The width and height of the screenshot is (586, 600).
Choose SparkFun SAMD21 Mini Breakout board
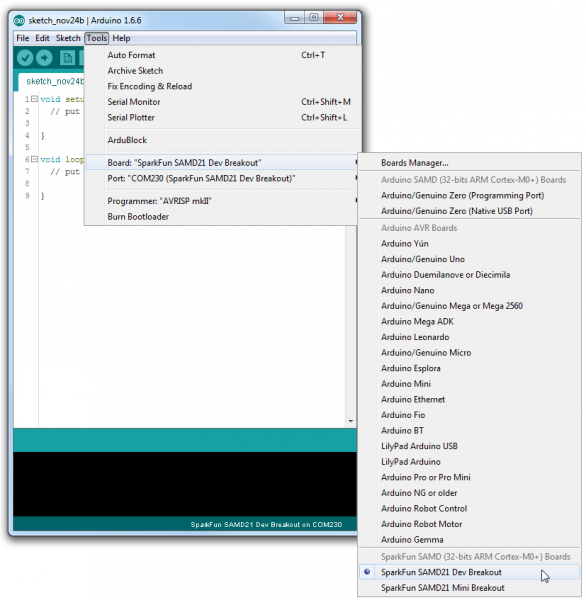coord(469,588)
